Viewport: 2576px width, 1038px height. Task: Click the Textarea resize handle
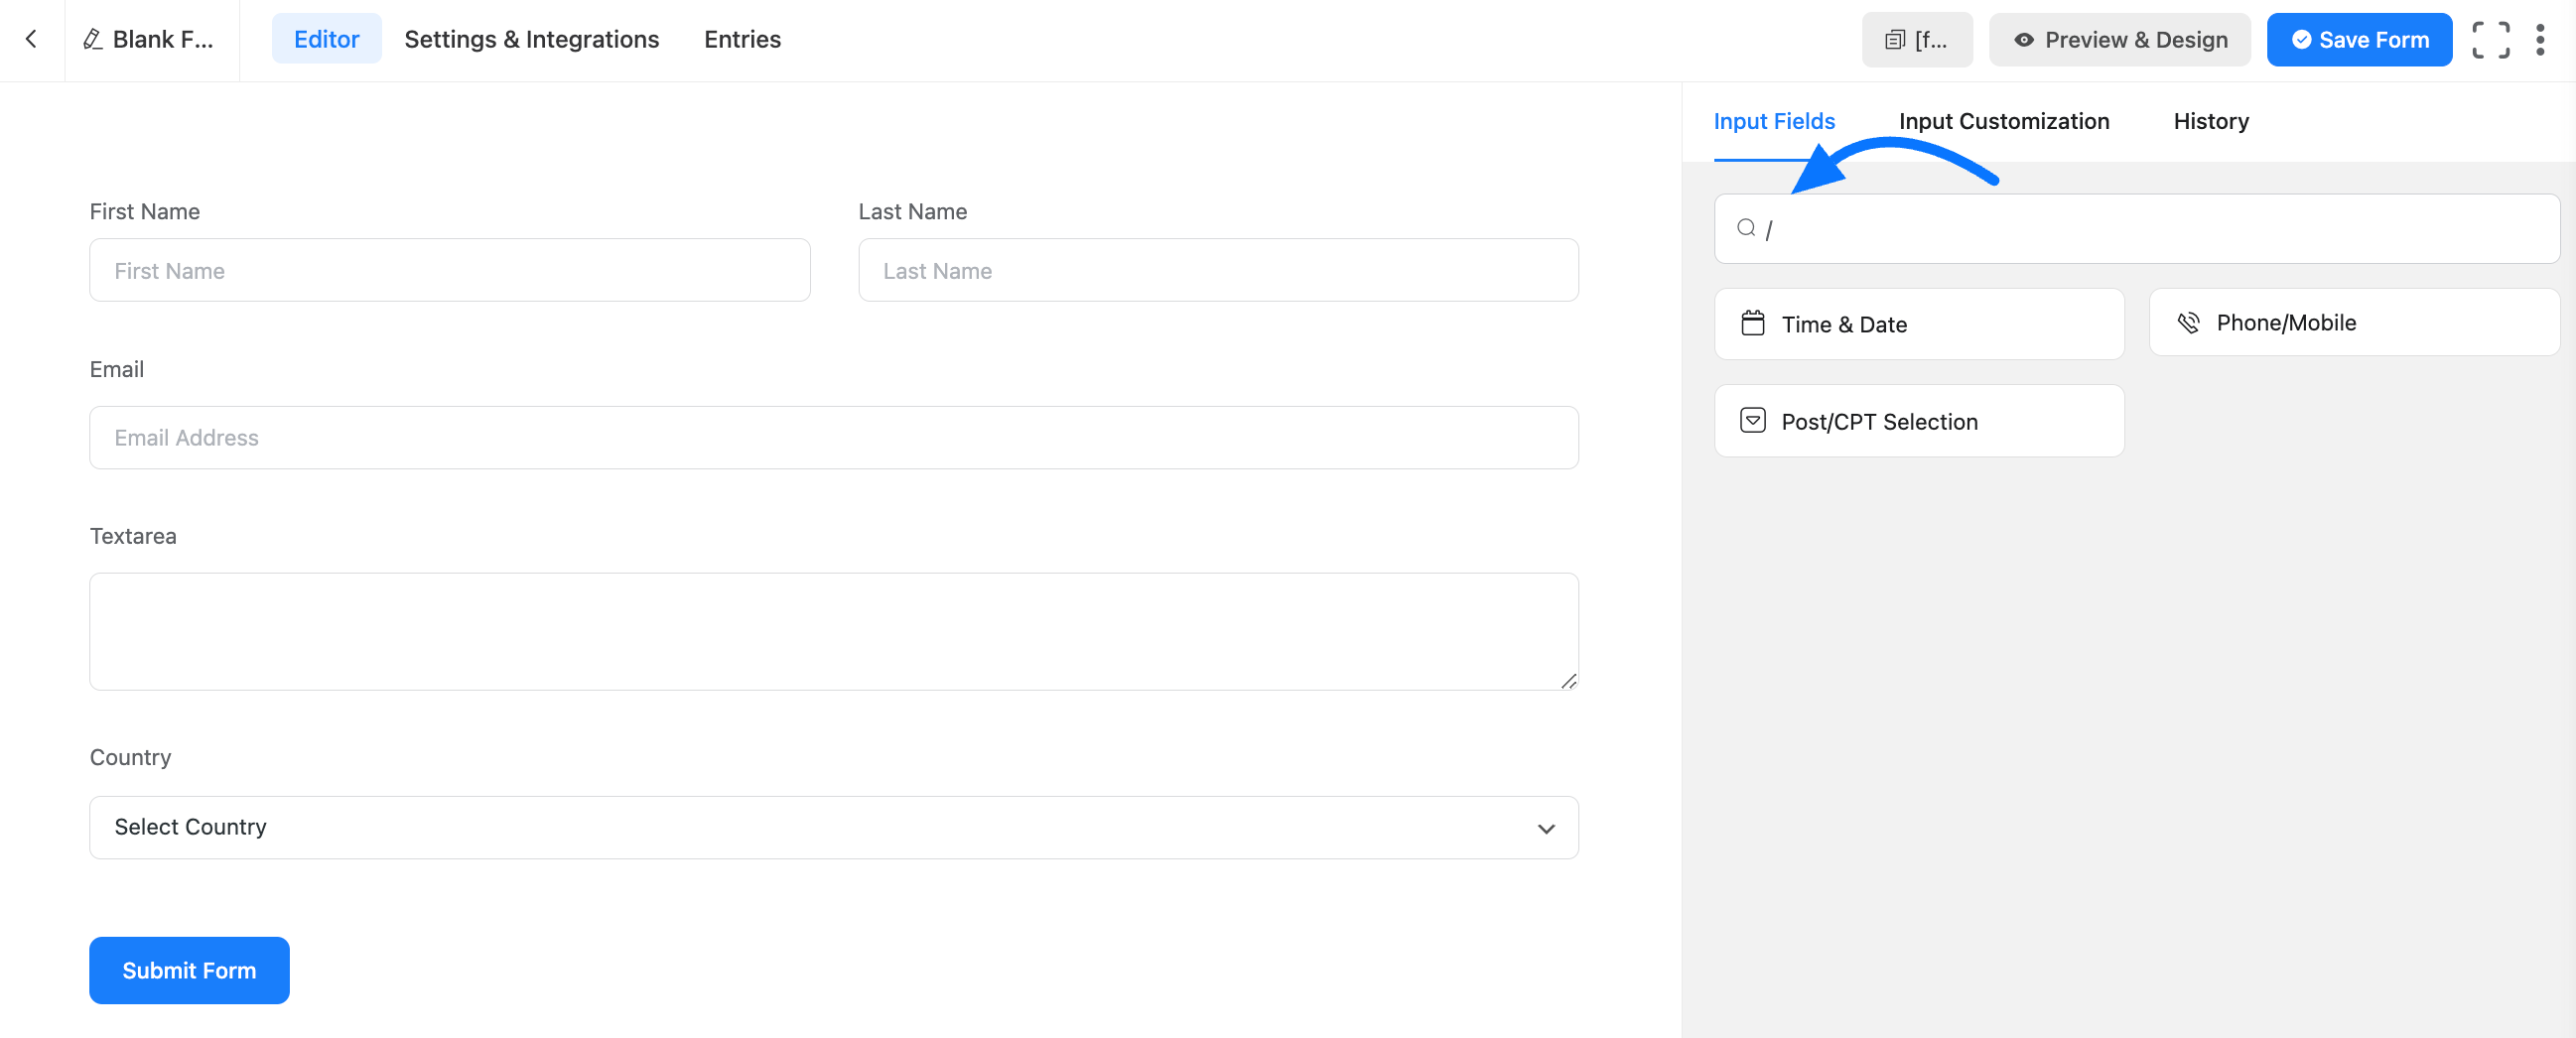(1568, 681)
